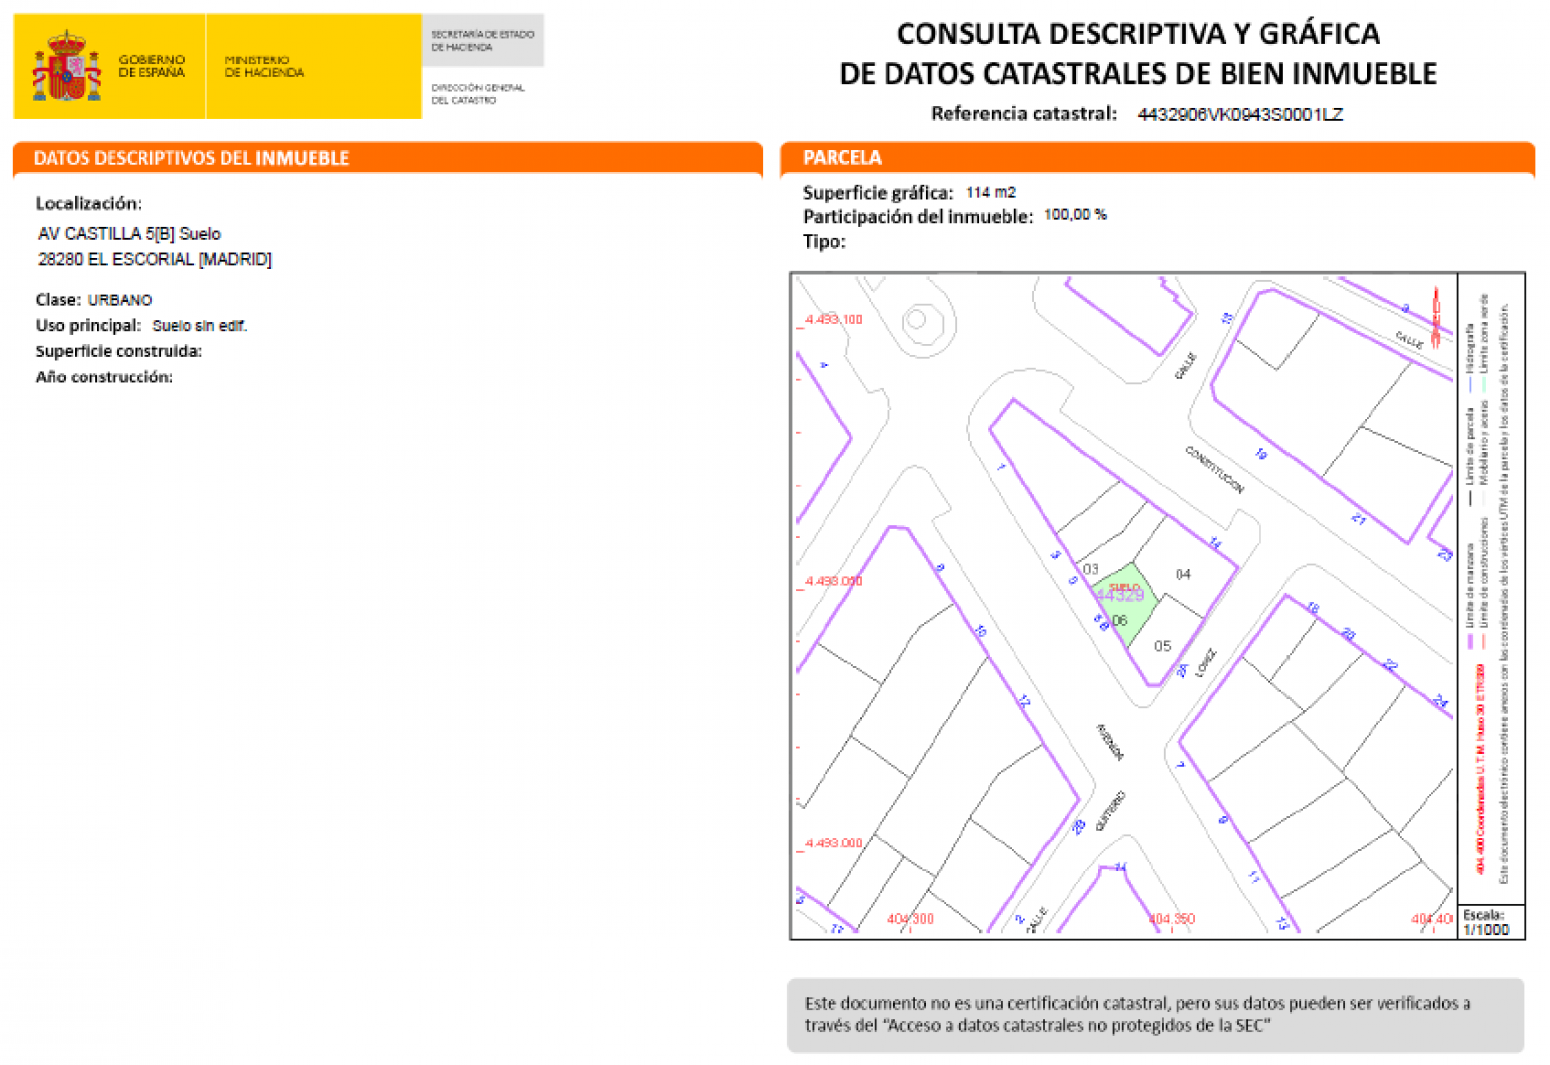1550x1065 pixels.
Task: Select the value 100,00 %
Action: coord(1075,216)
